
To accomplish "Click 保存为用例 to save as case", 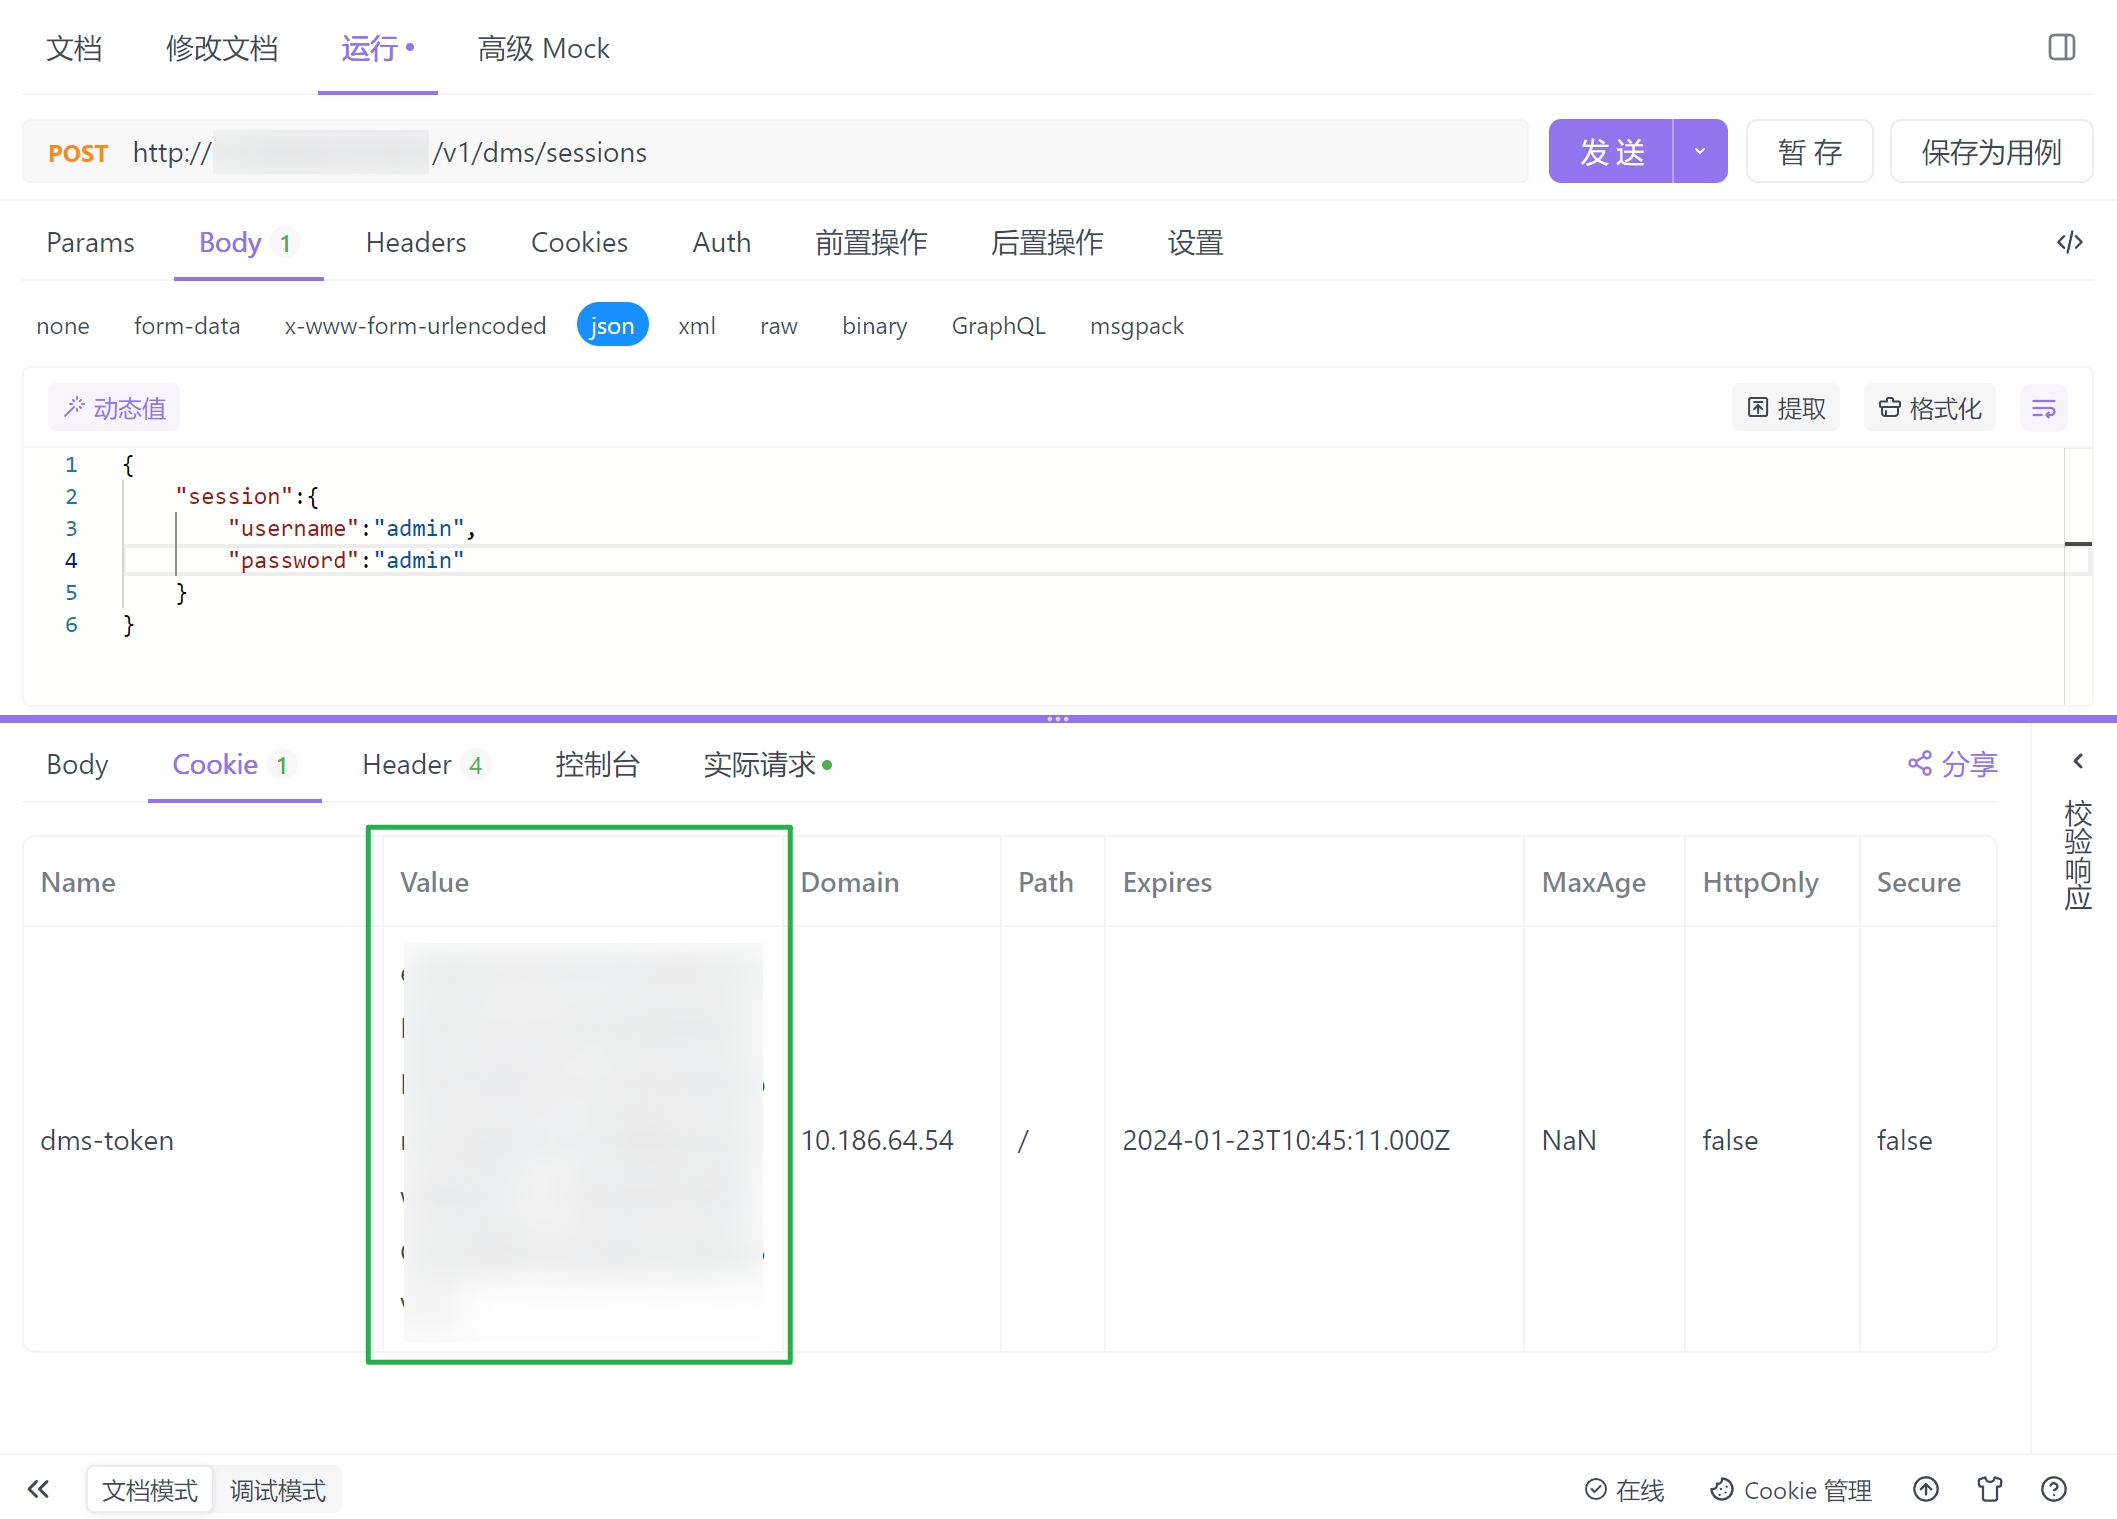I will click(1991, 152).
